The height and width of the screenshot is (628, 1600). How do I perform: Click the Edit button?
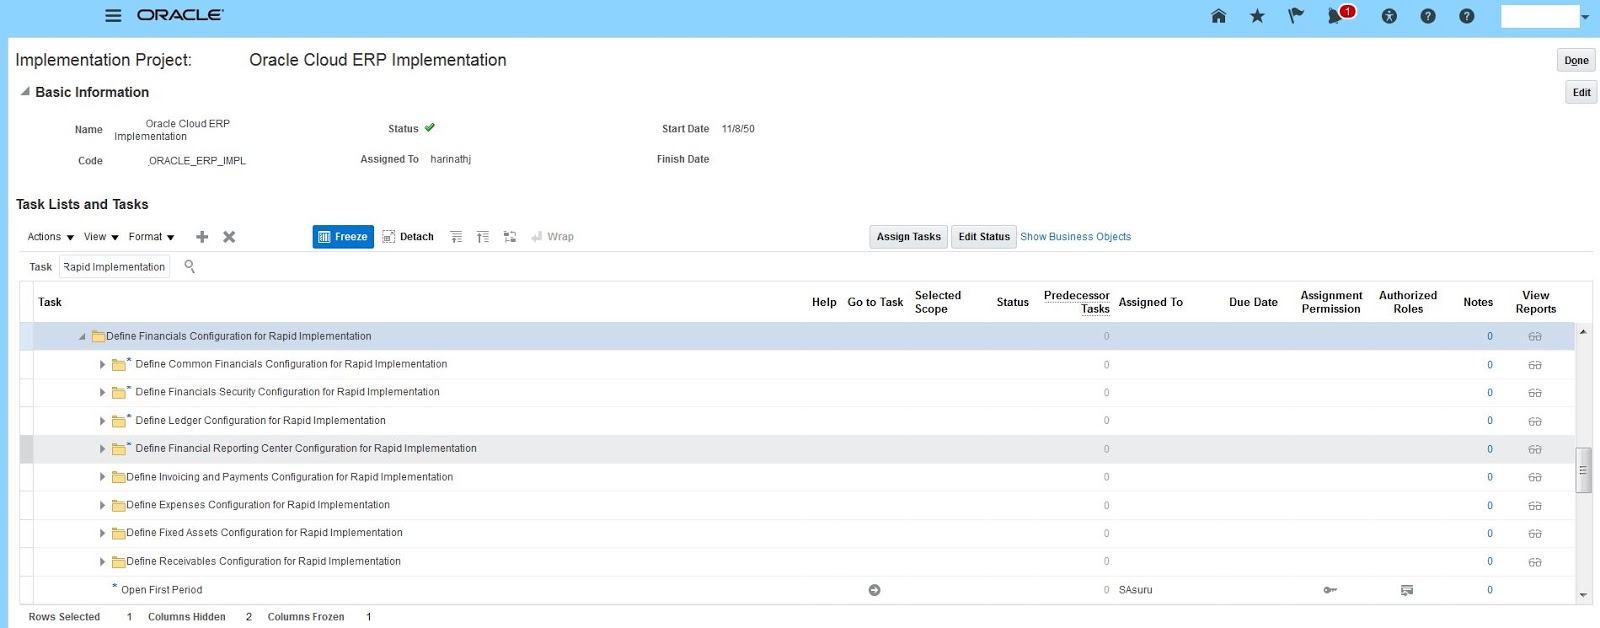point(1581,92)
